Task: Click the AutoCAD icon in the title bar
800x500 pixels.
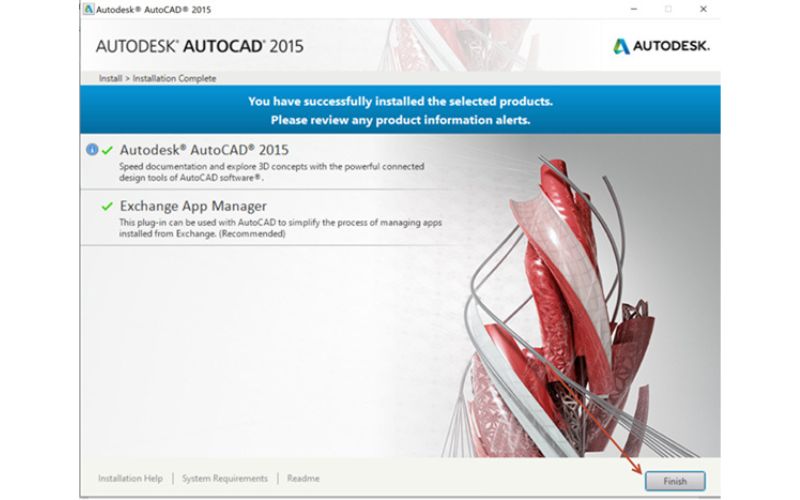Action: click(x=89, y=9)
